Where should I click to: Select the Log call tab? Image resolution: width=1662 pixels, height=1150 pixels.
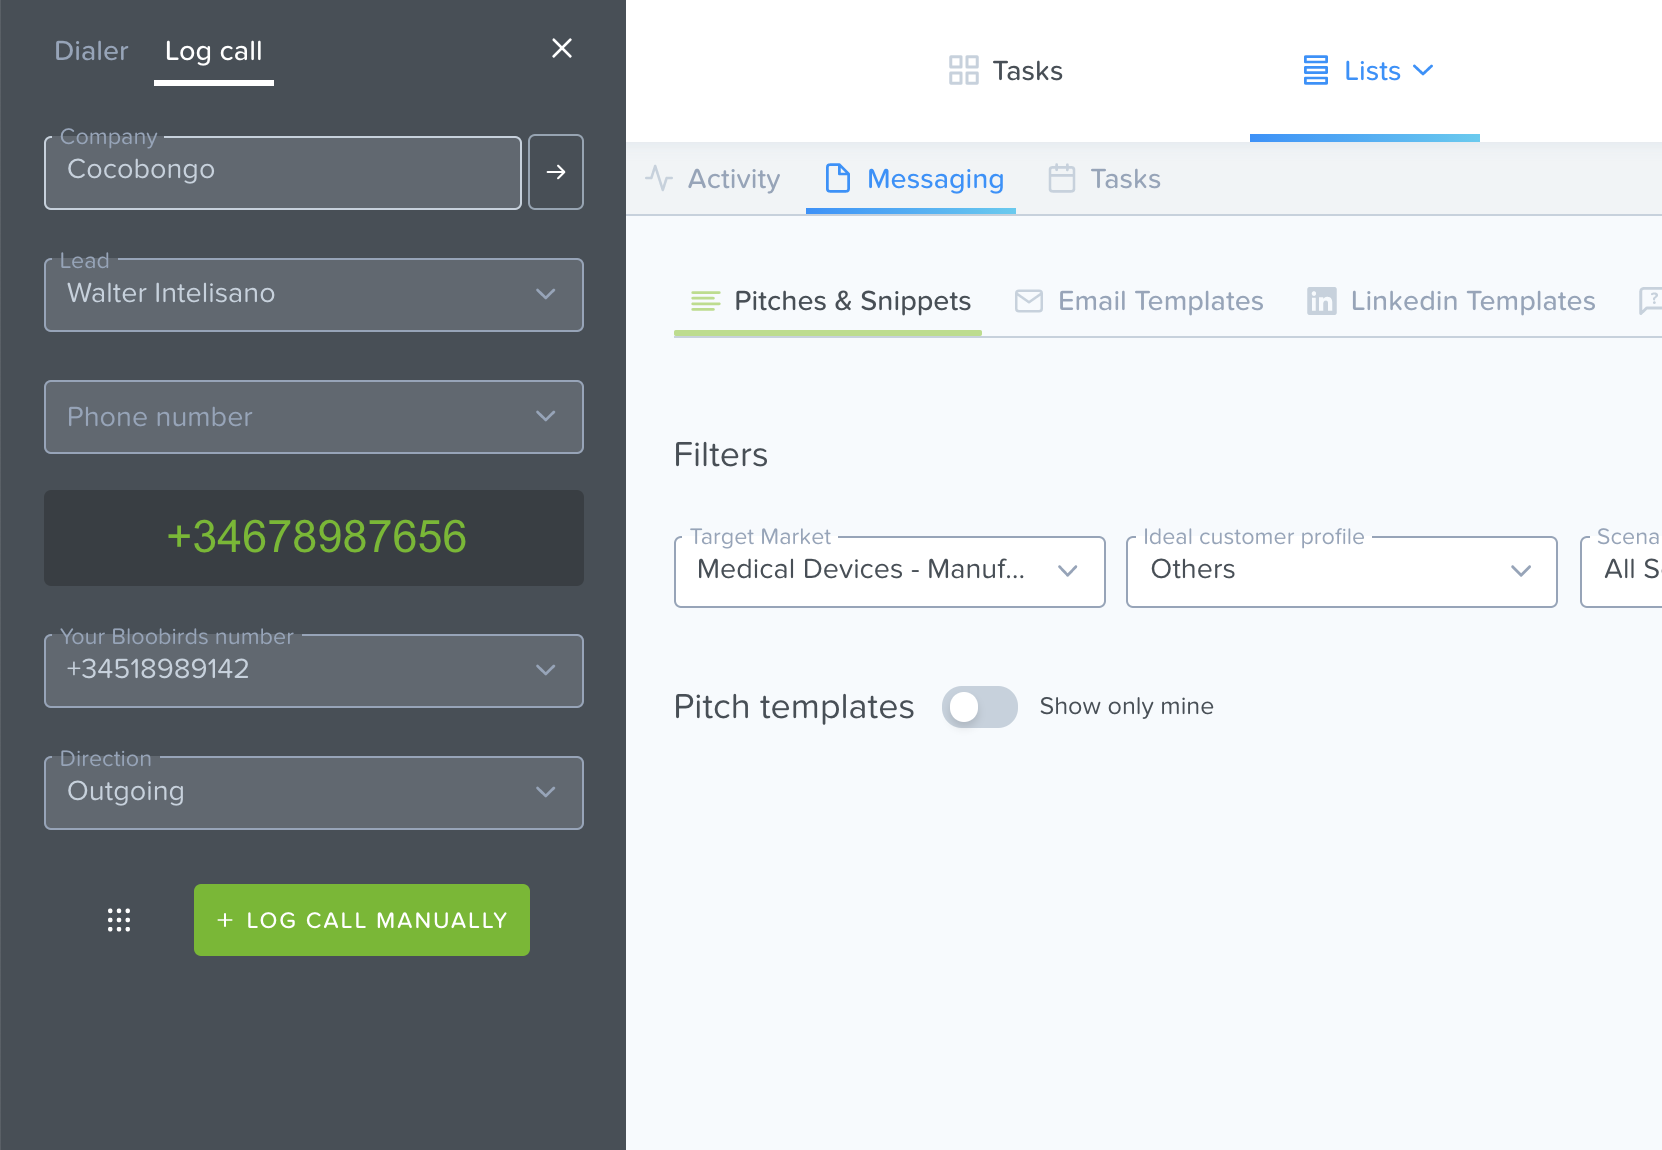(x=214, y=51)
